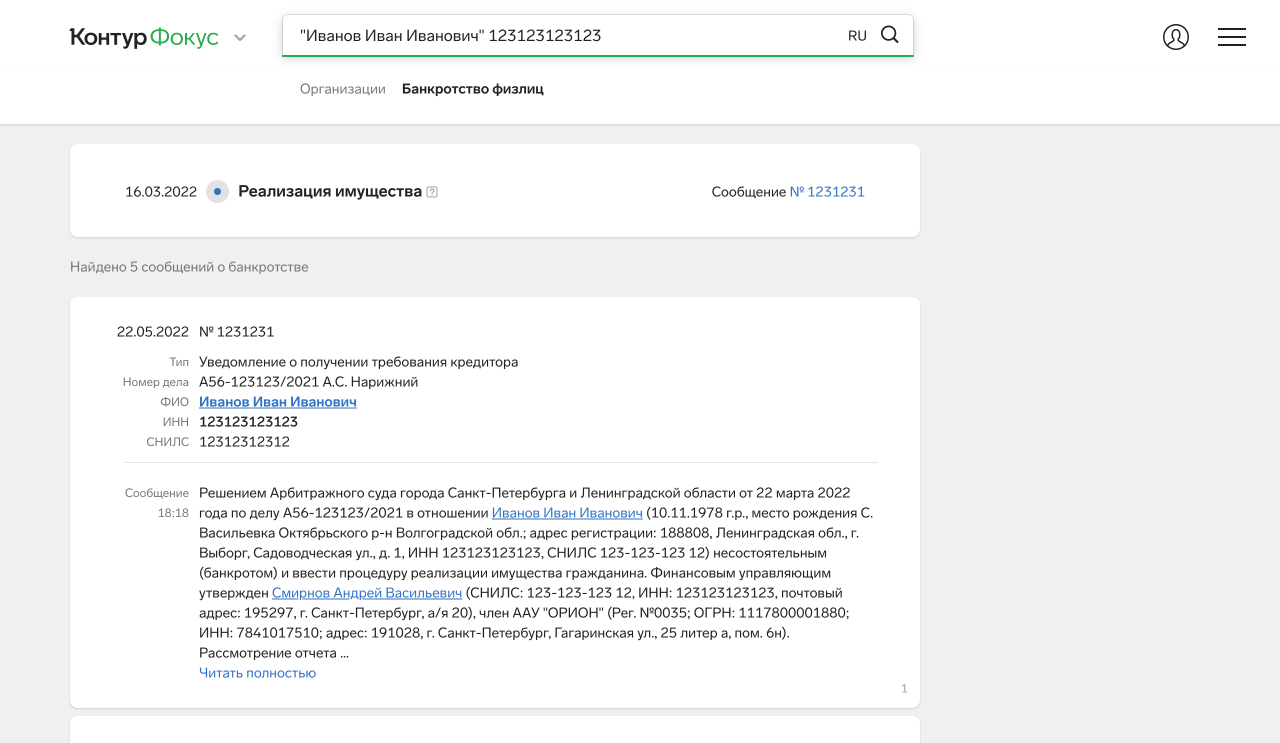
Task: Click the blue status dot next to 16.03.2022
Action: 217,191
